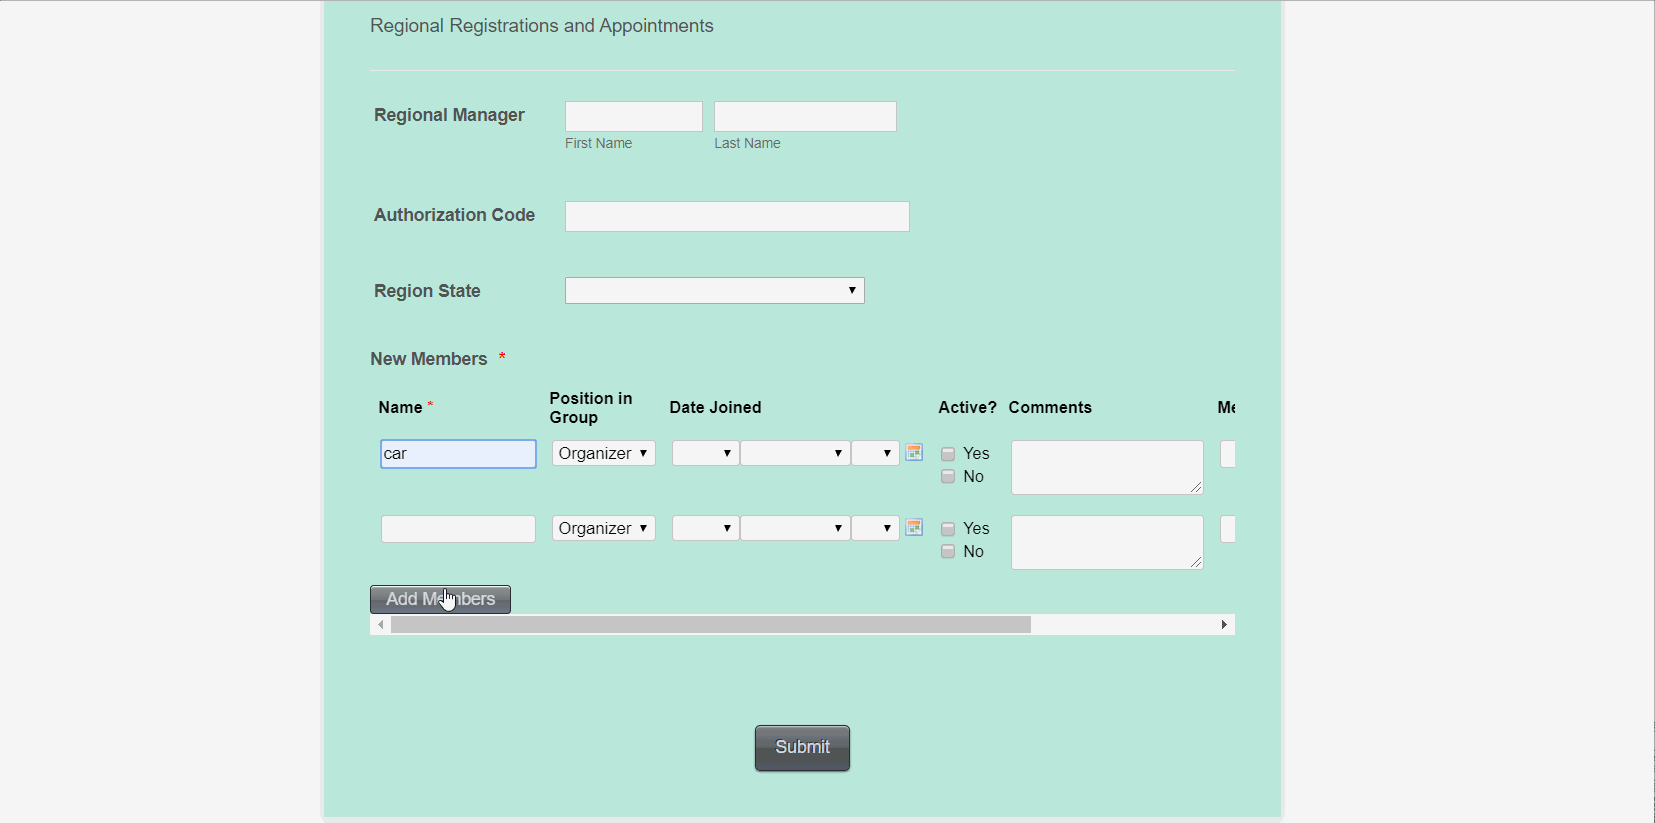Open calendar picker in second member row

(914, 528)
